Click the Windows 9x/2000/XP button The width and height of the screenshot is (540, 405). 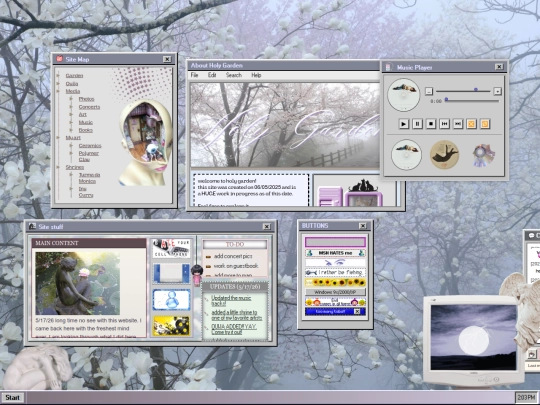tap(335, 292)
